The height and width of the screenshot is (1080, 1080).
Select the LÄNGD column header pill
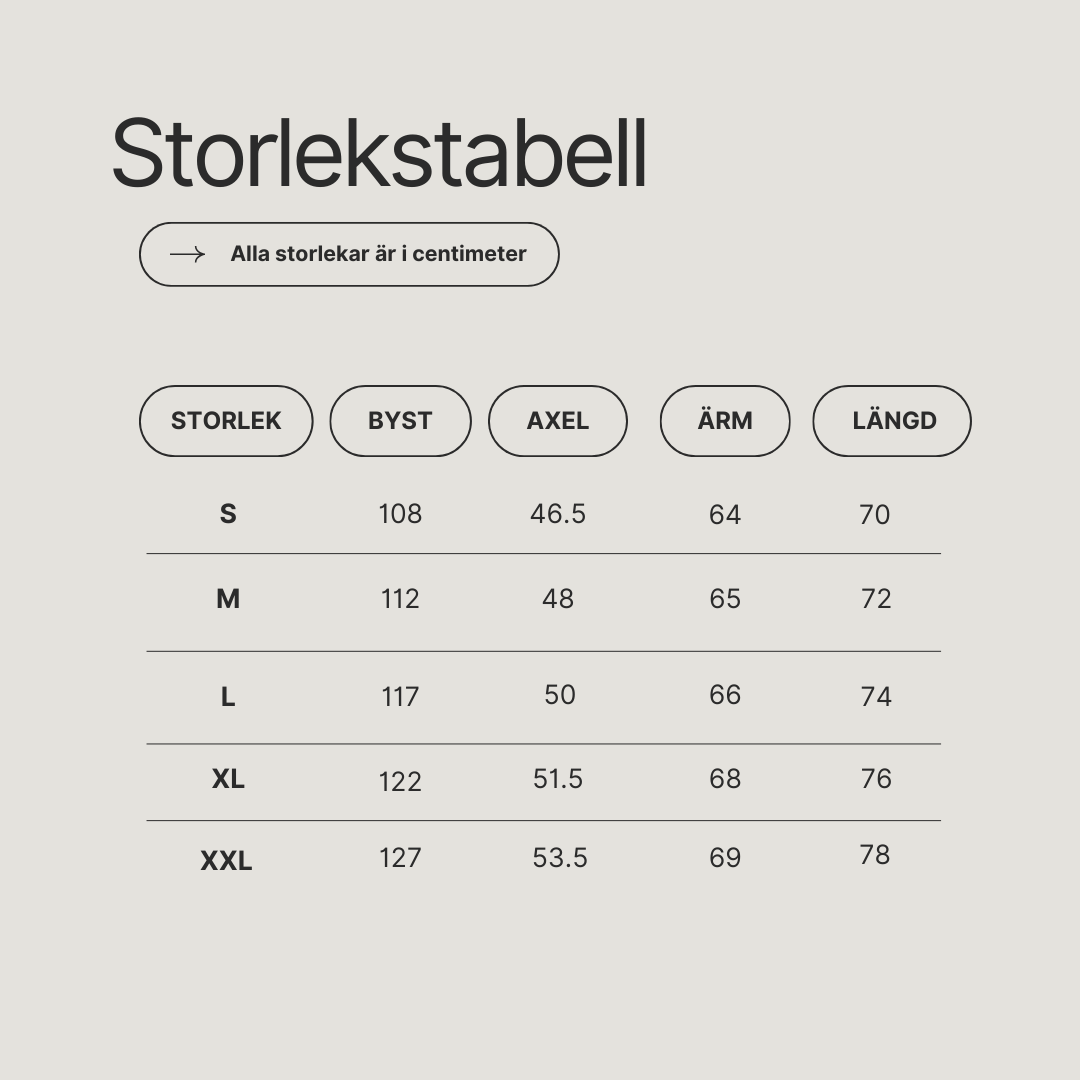[892, 421]
